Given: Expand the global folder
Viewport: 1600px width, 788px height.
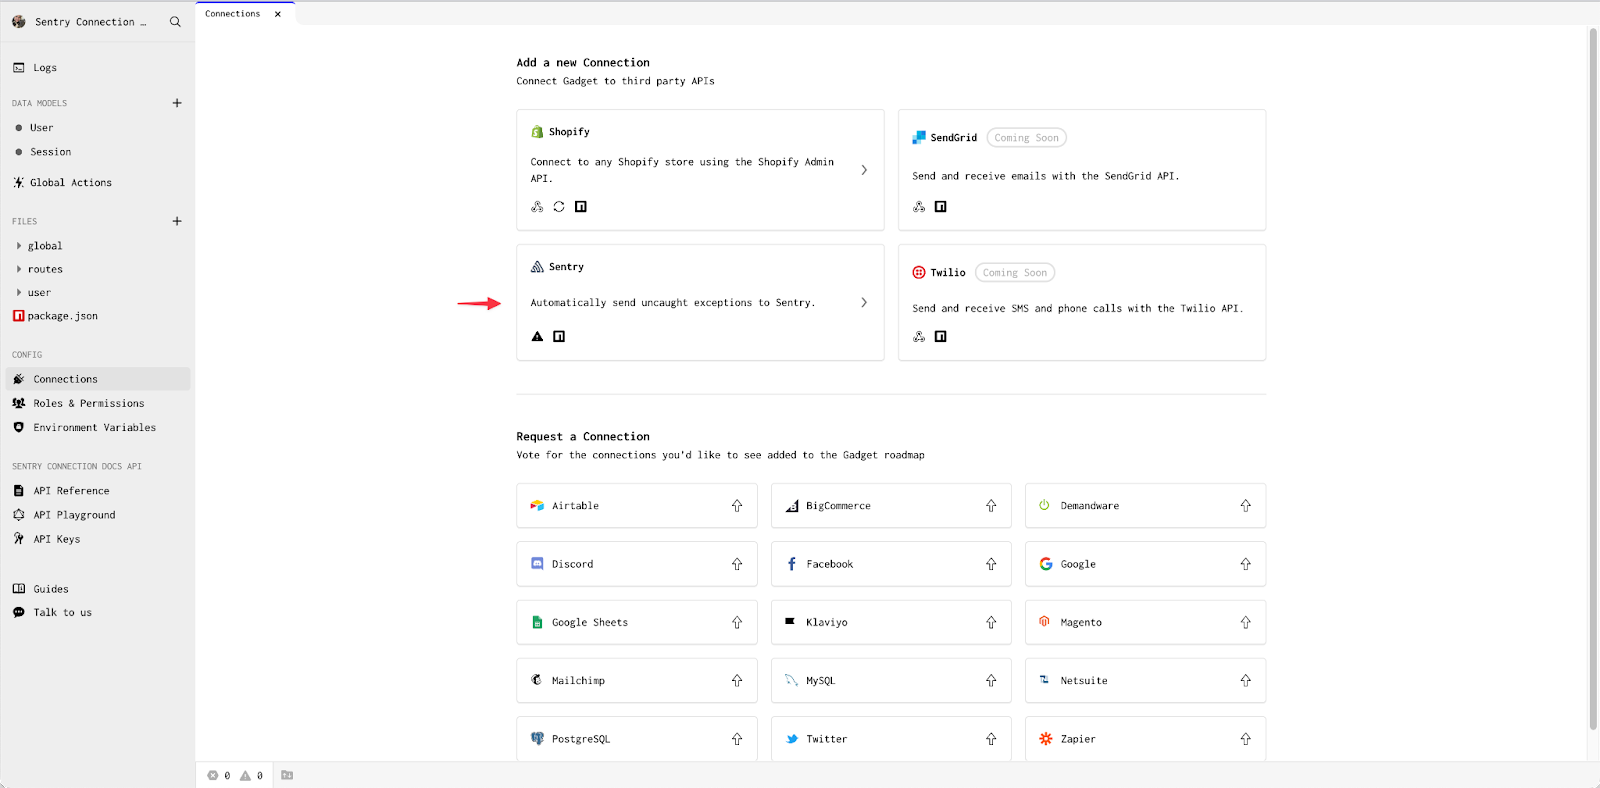Looking at the screenshot, I should tap(19, 246).
